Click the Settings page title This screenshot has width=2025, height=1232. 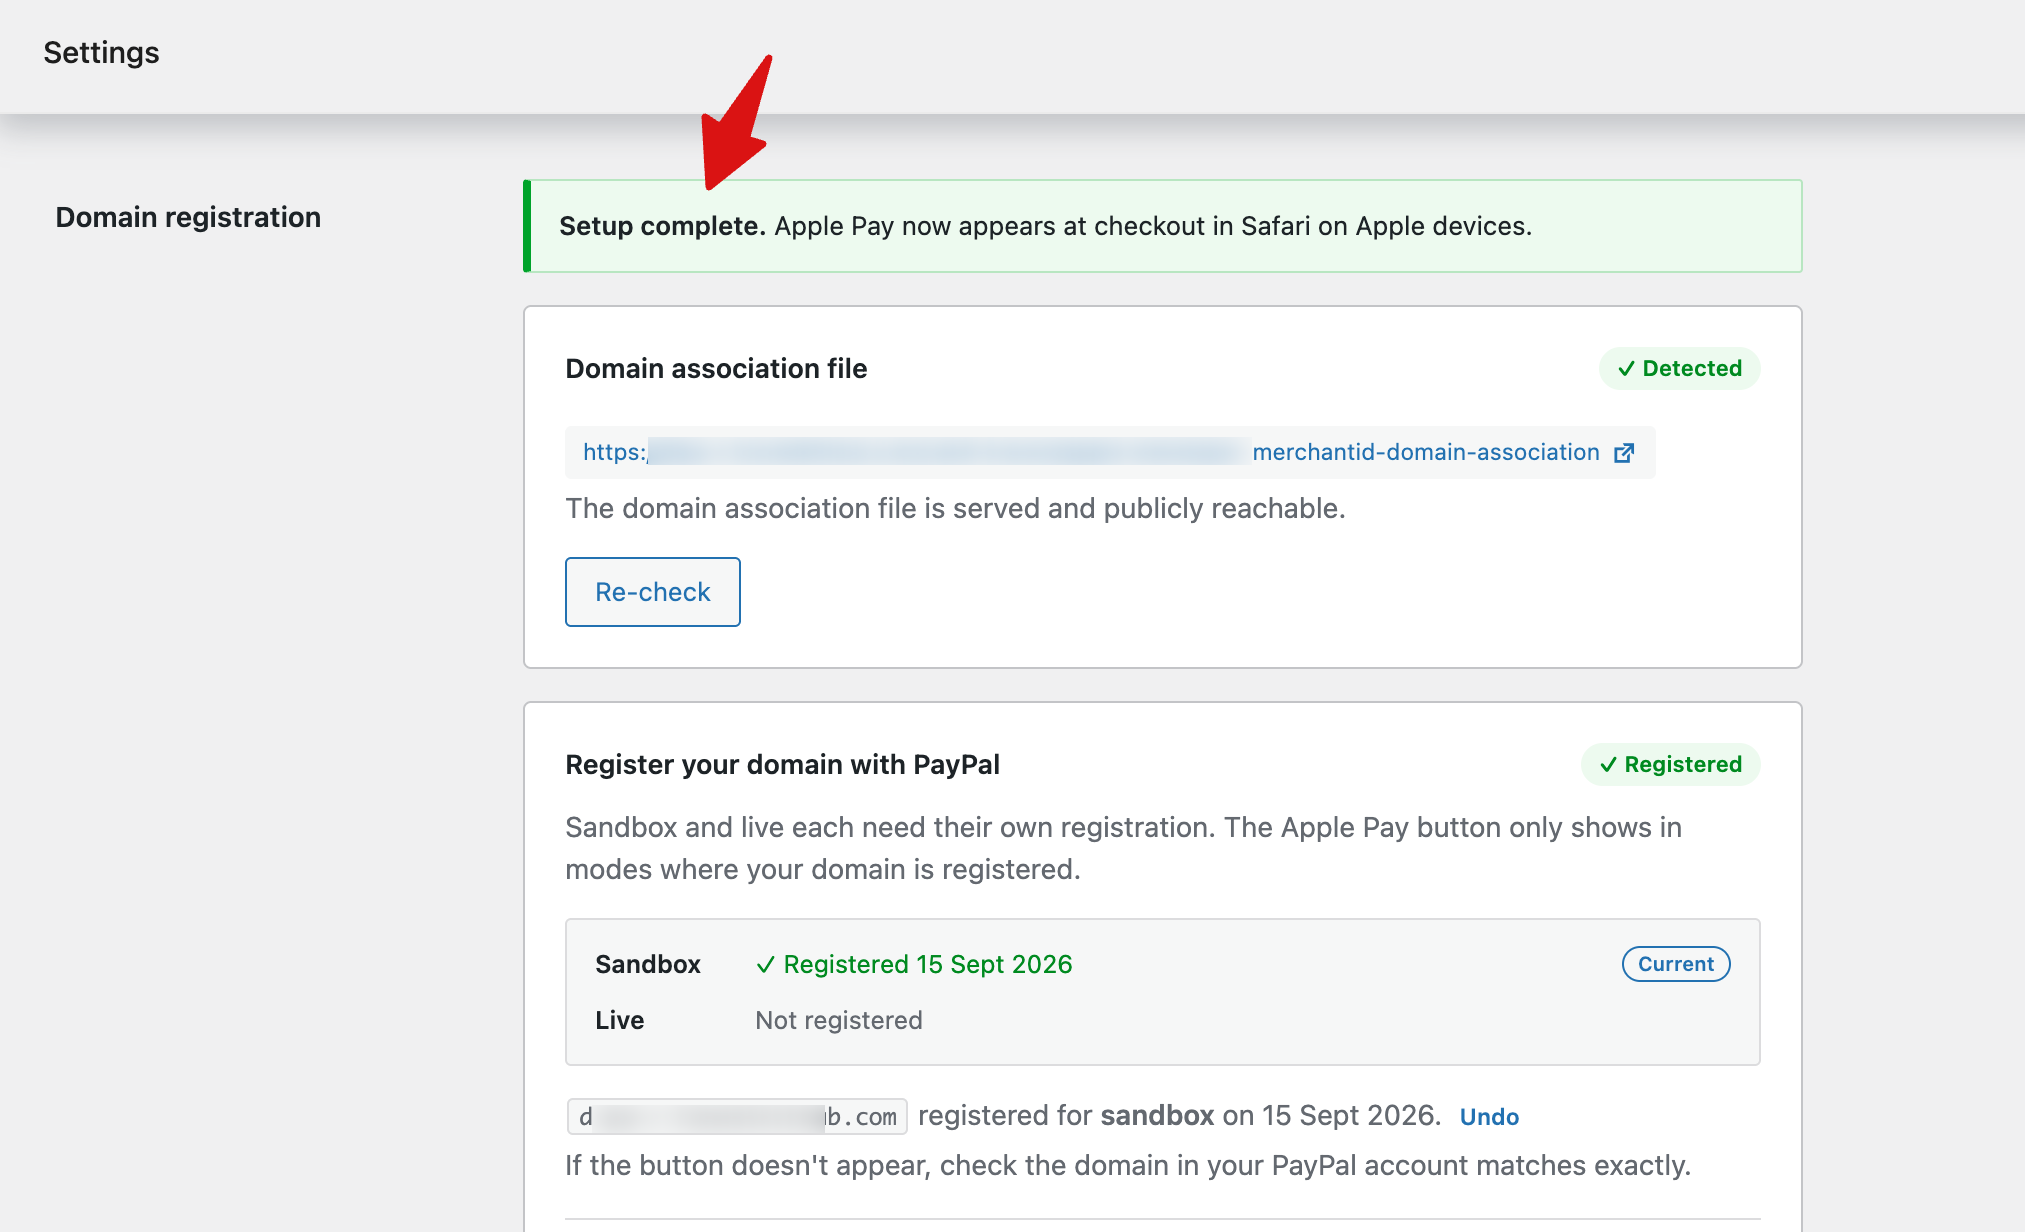(101, 52)
